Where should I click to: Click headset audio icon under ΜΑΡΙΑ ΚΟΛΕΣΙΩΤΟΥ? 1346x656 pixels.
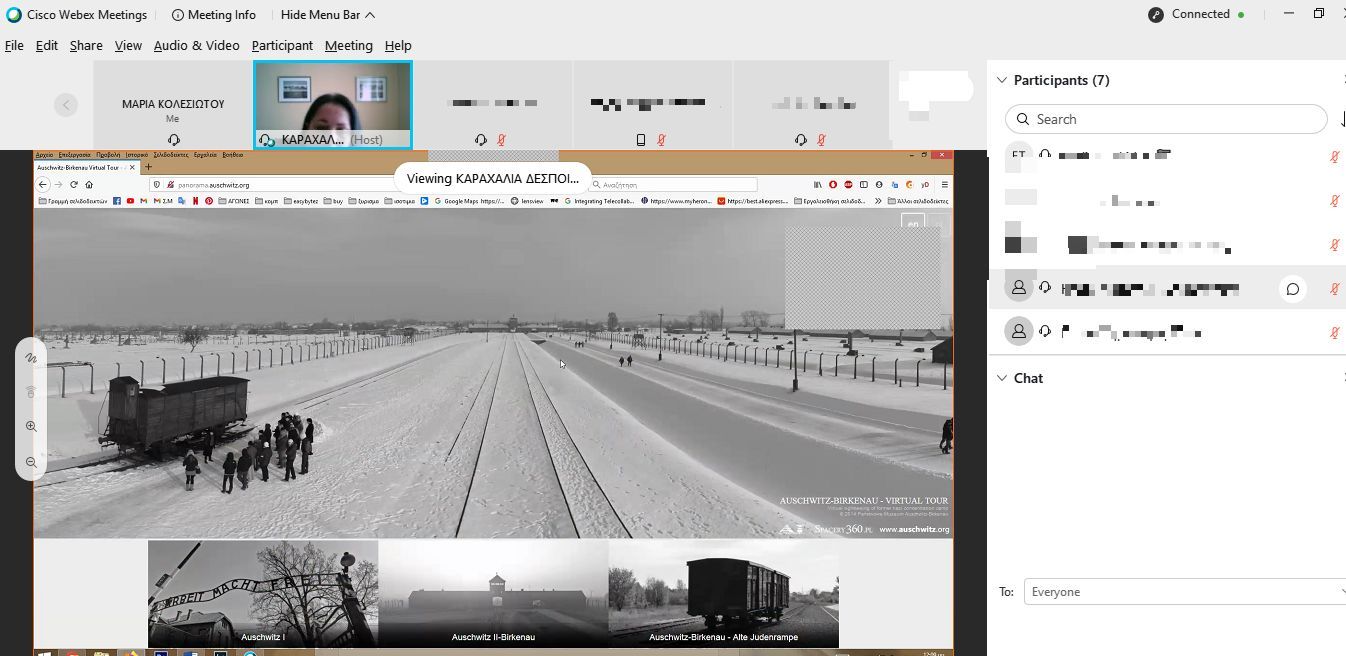tap(173, 140)
